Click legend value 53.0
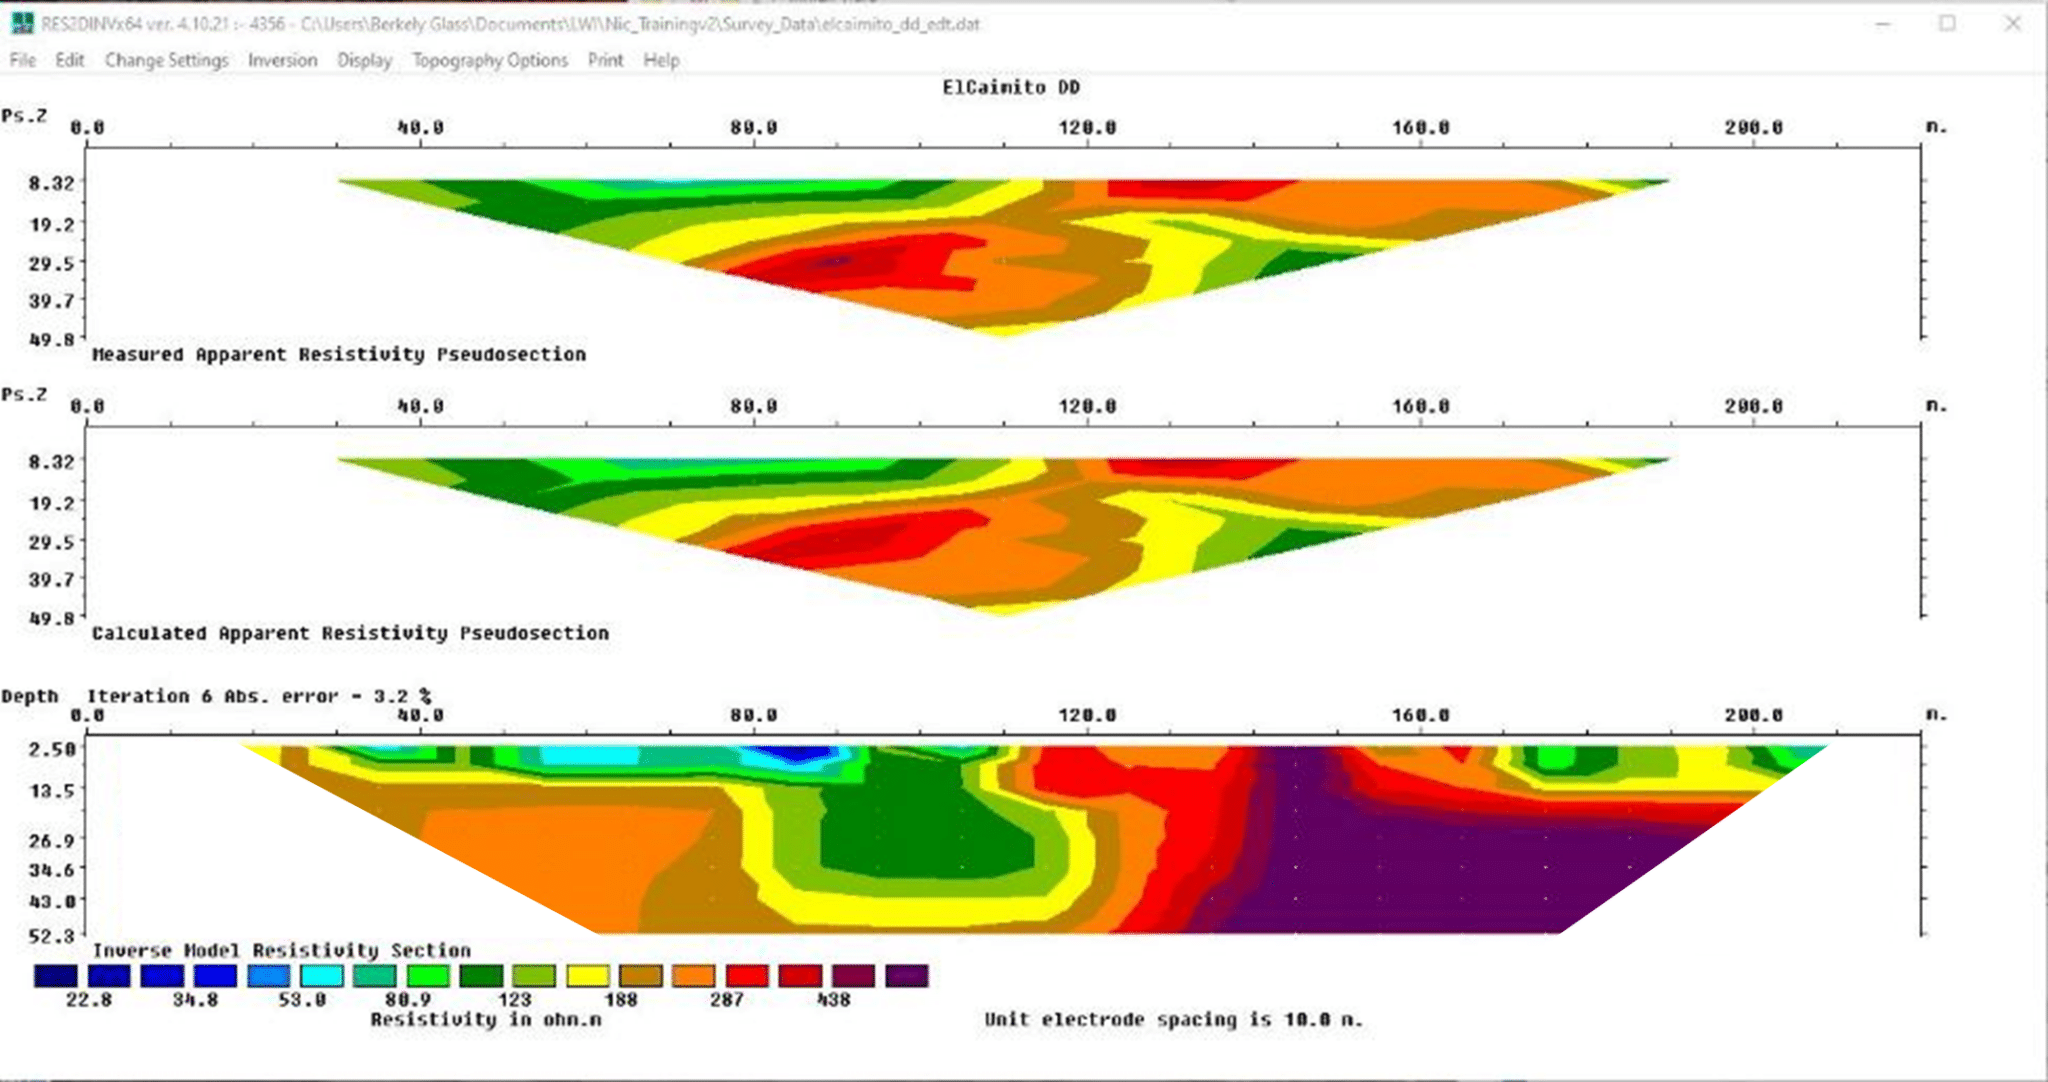 coord(302,999)
